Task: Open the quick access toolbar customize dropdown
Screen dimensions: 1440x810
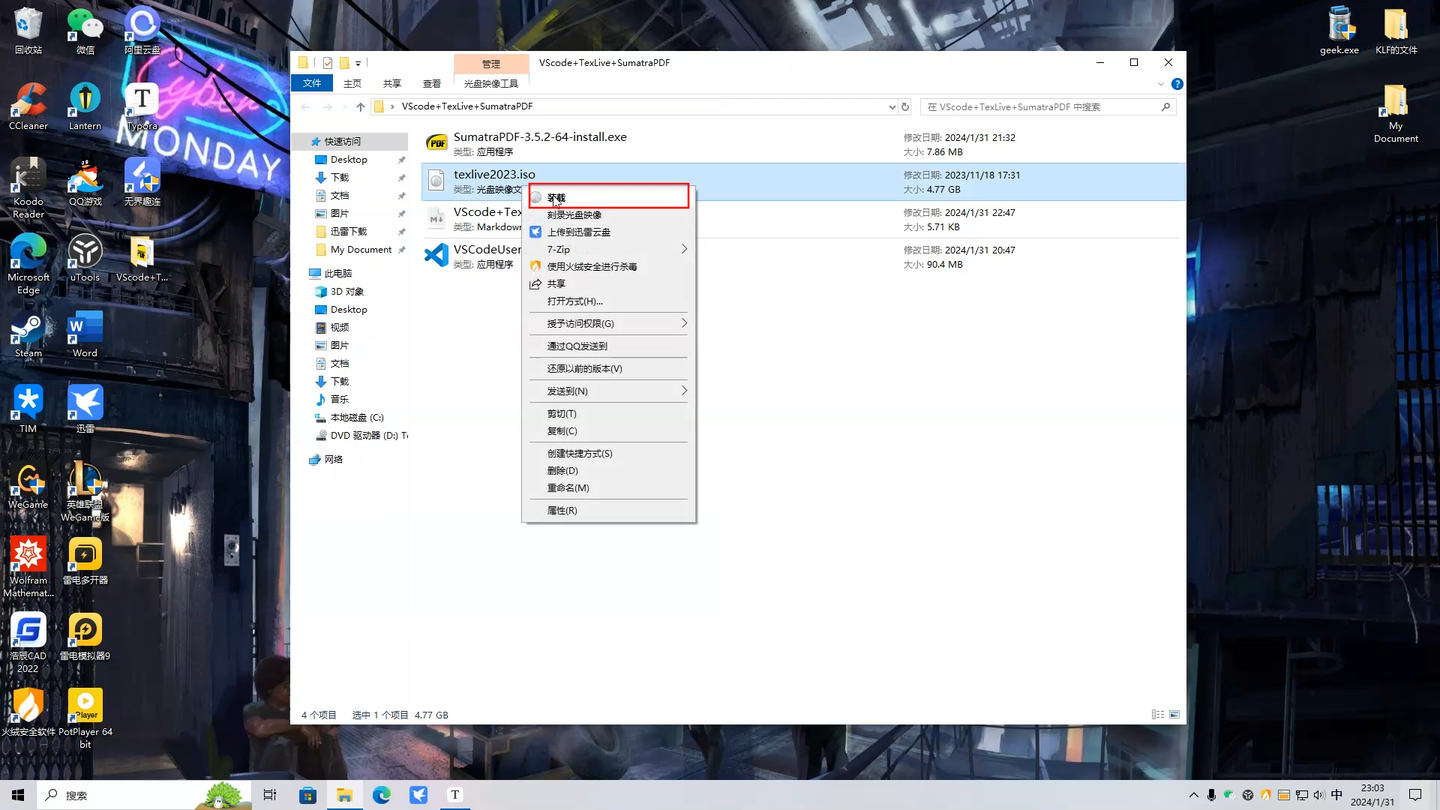Action: tap(358, 63)
